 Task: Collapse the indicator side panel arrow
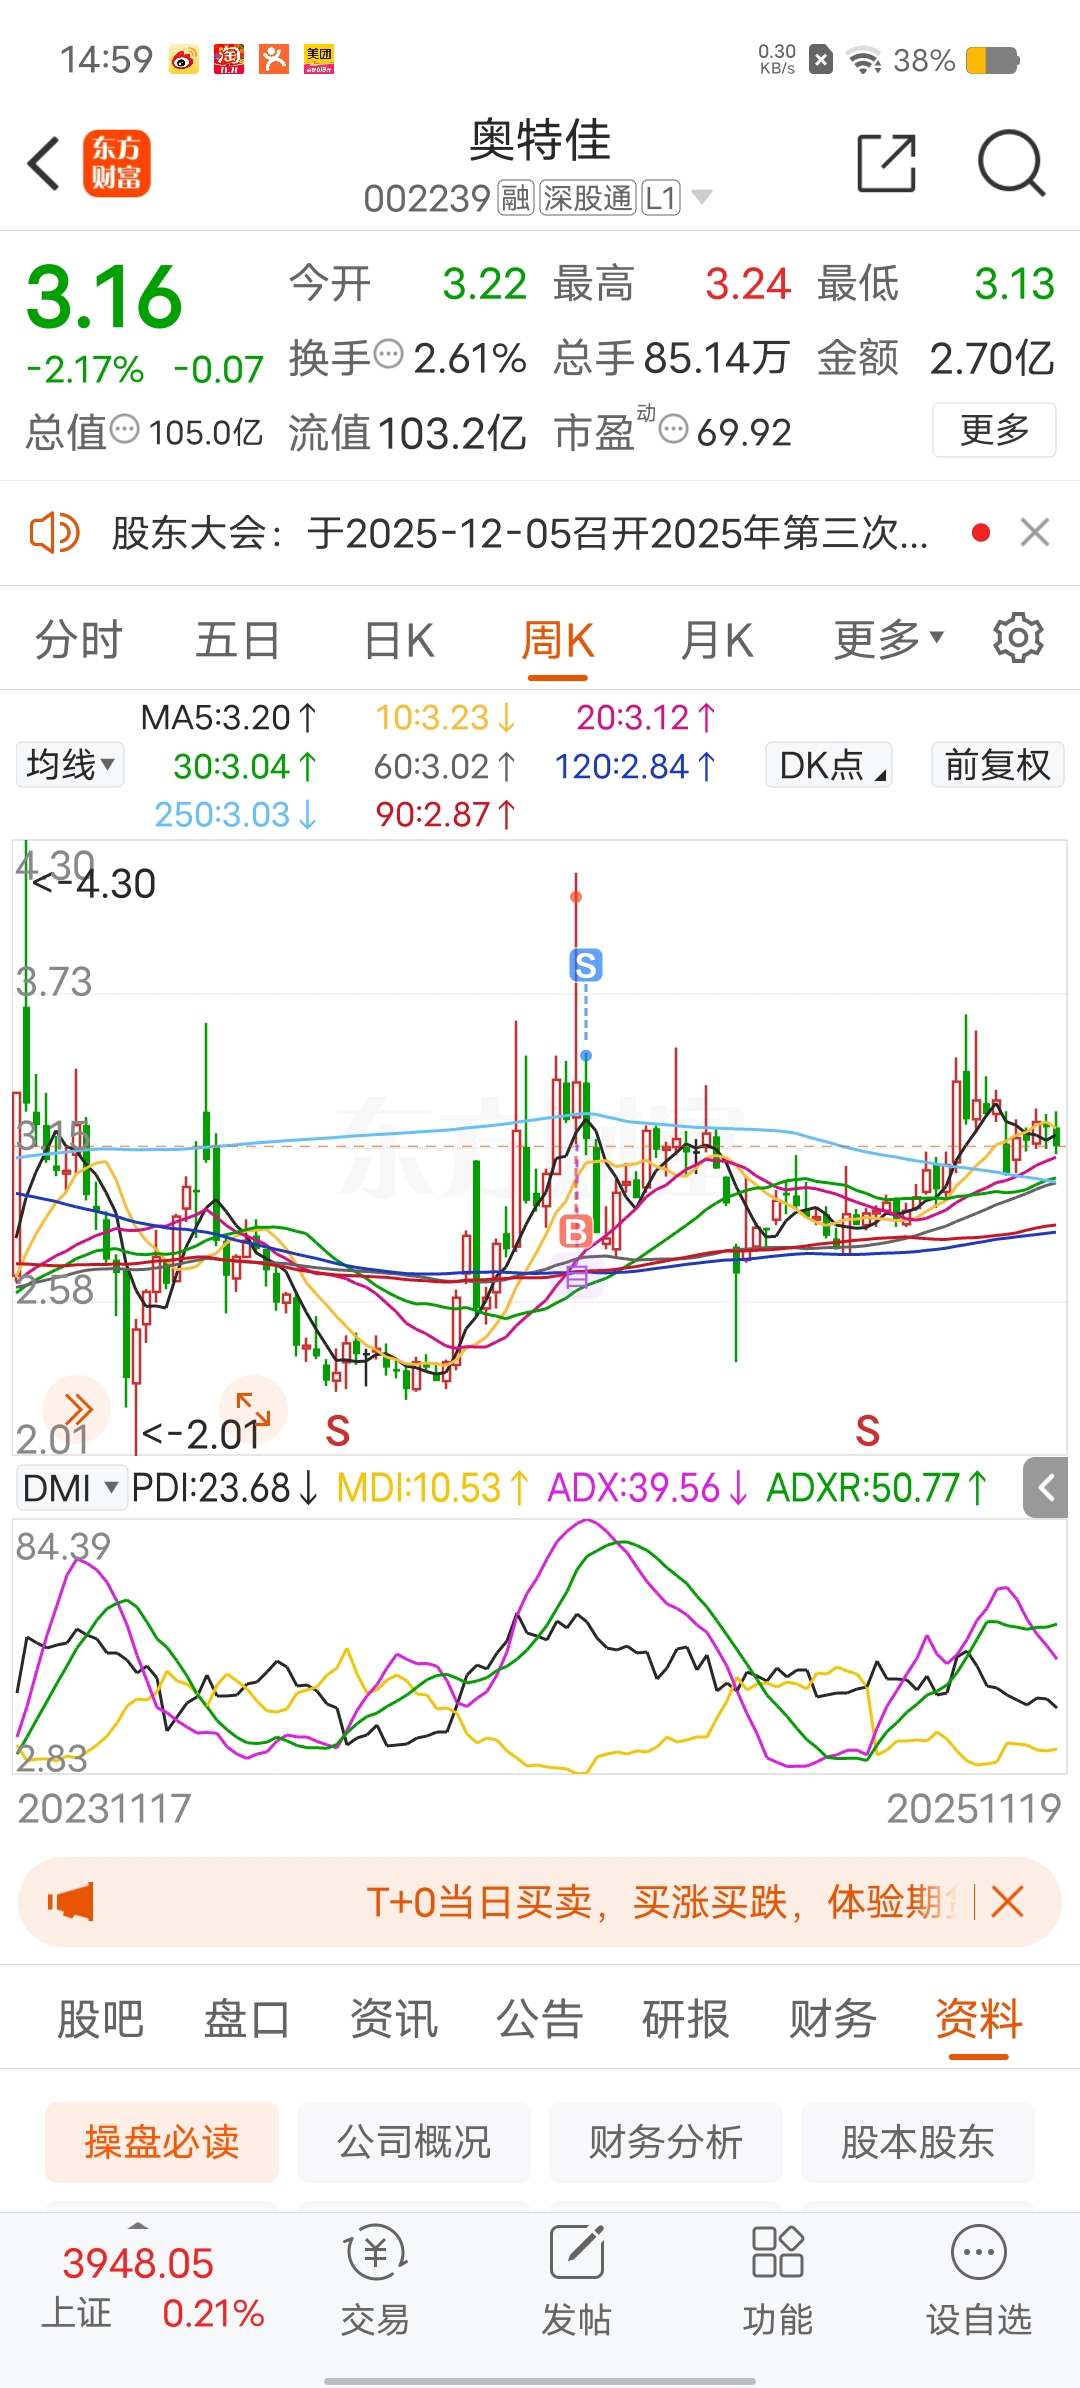click(x=1046, y=1488)
